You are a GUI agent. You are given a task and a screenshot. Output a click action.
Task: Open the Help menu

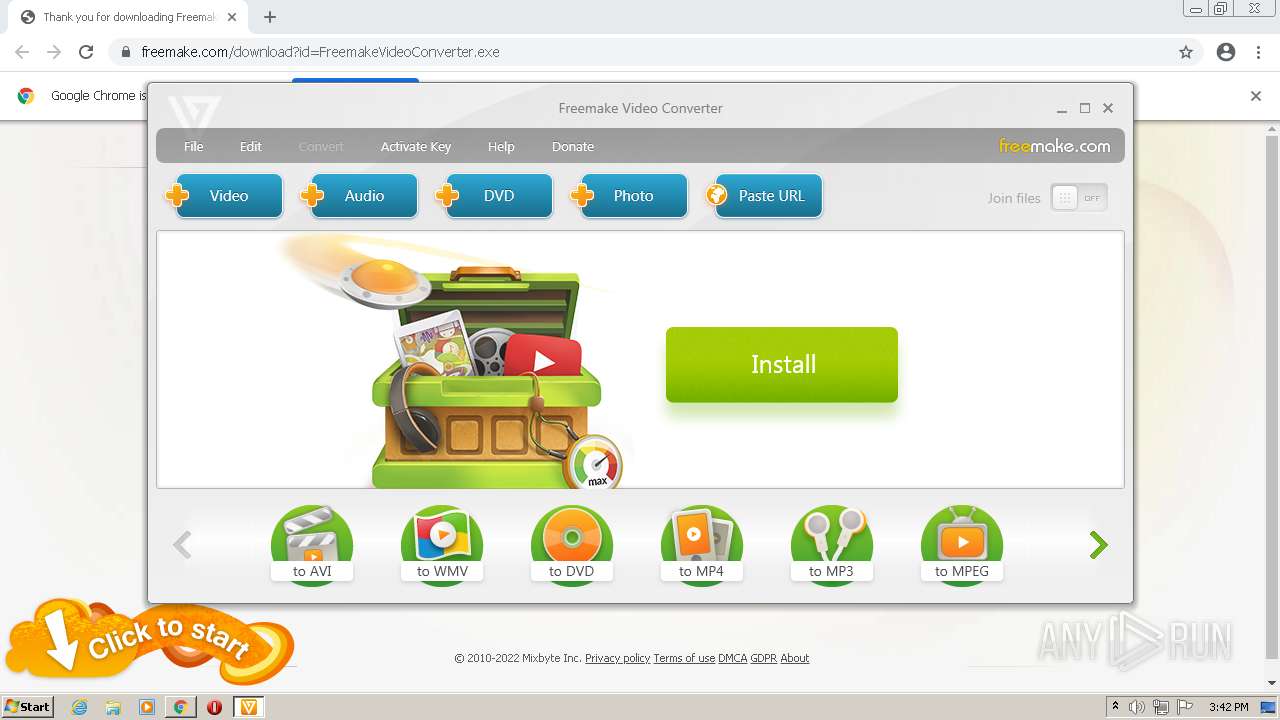501,146
